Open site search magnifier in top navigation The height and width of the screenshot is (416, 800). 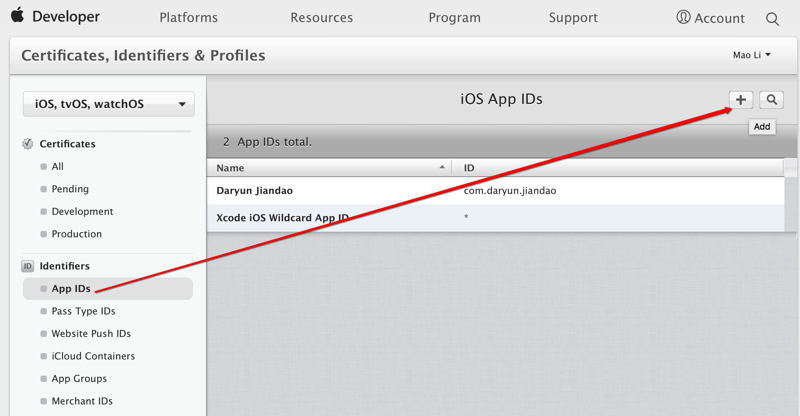[x=772, y=18]
